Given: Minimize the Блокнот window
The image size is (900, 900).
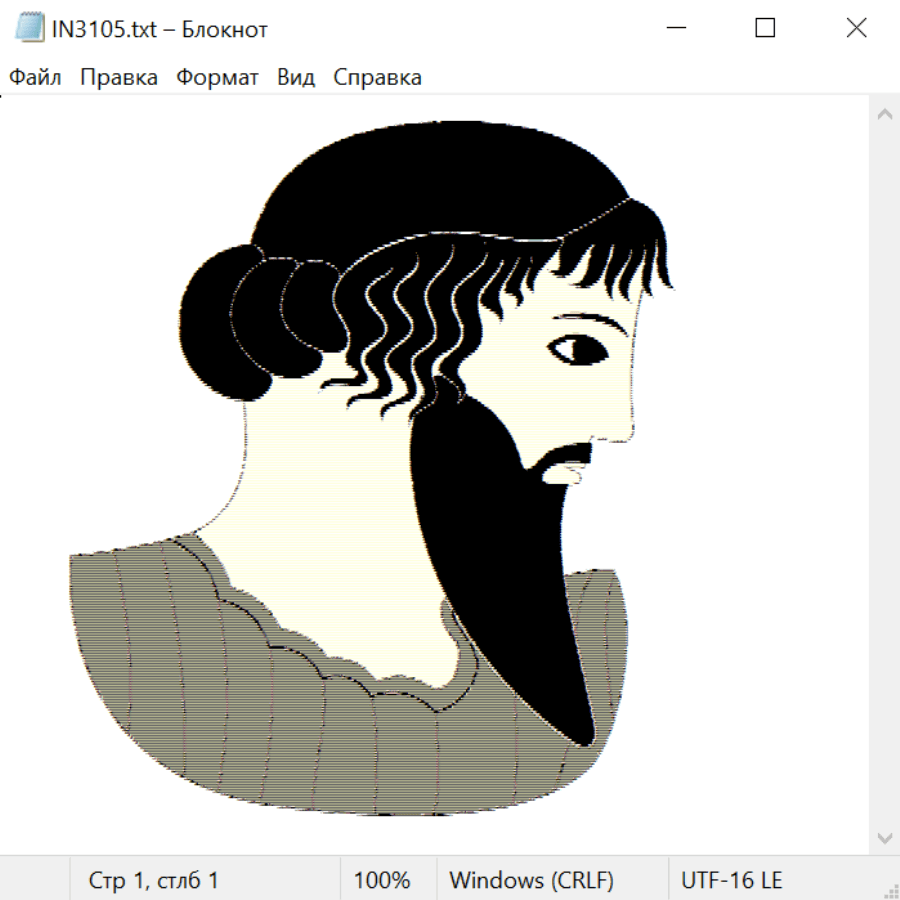Looking at the screenshot, I should pyautogui.click(x=675, y=29).
